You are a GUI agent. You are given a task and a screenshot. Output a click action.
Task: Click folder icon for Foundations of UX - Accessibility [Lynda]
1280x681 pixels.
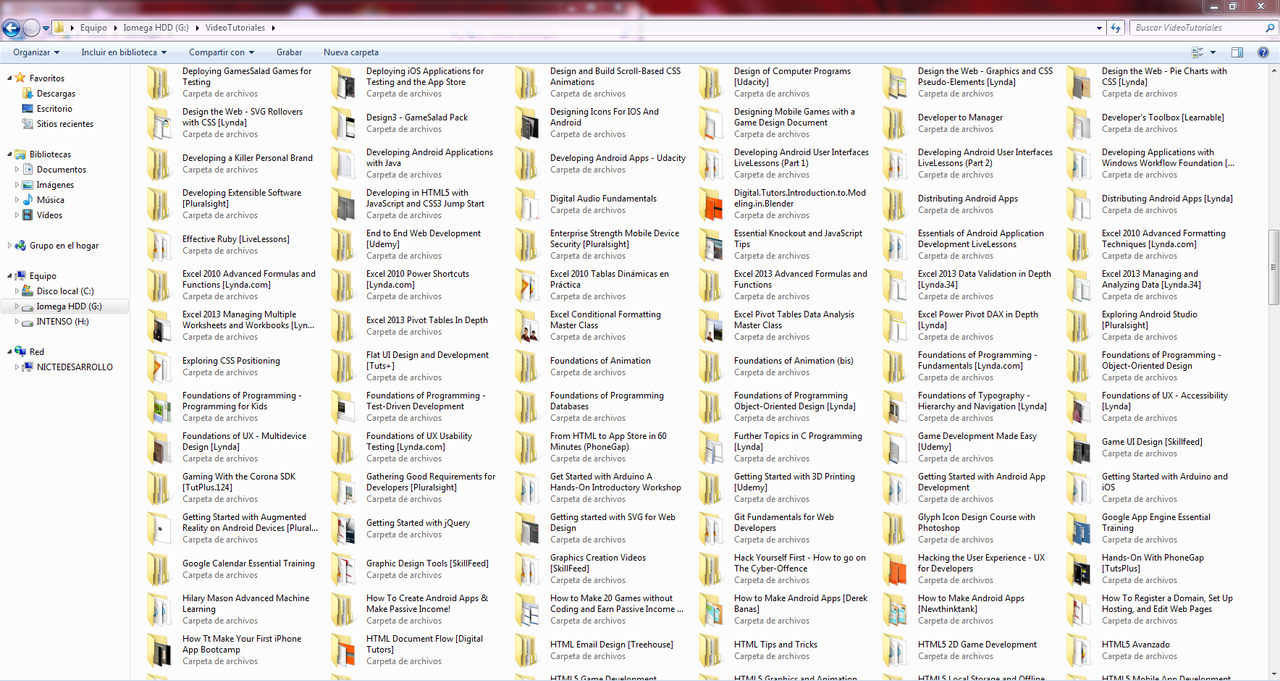[1080, 407]
